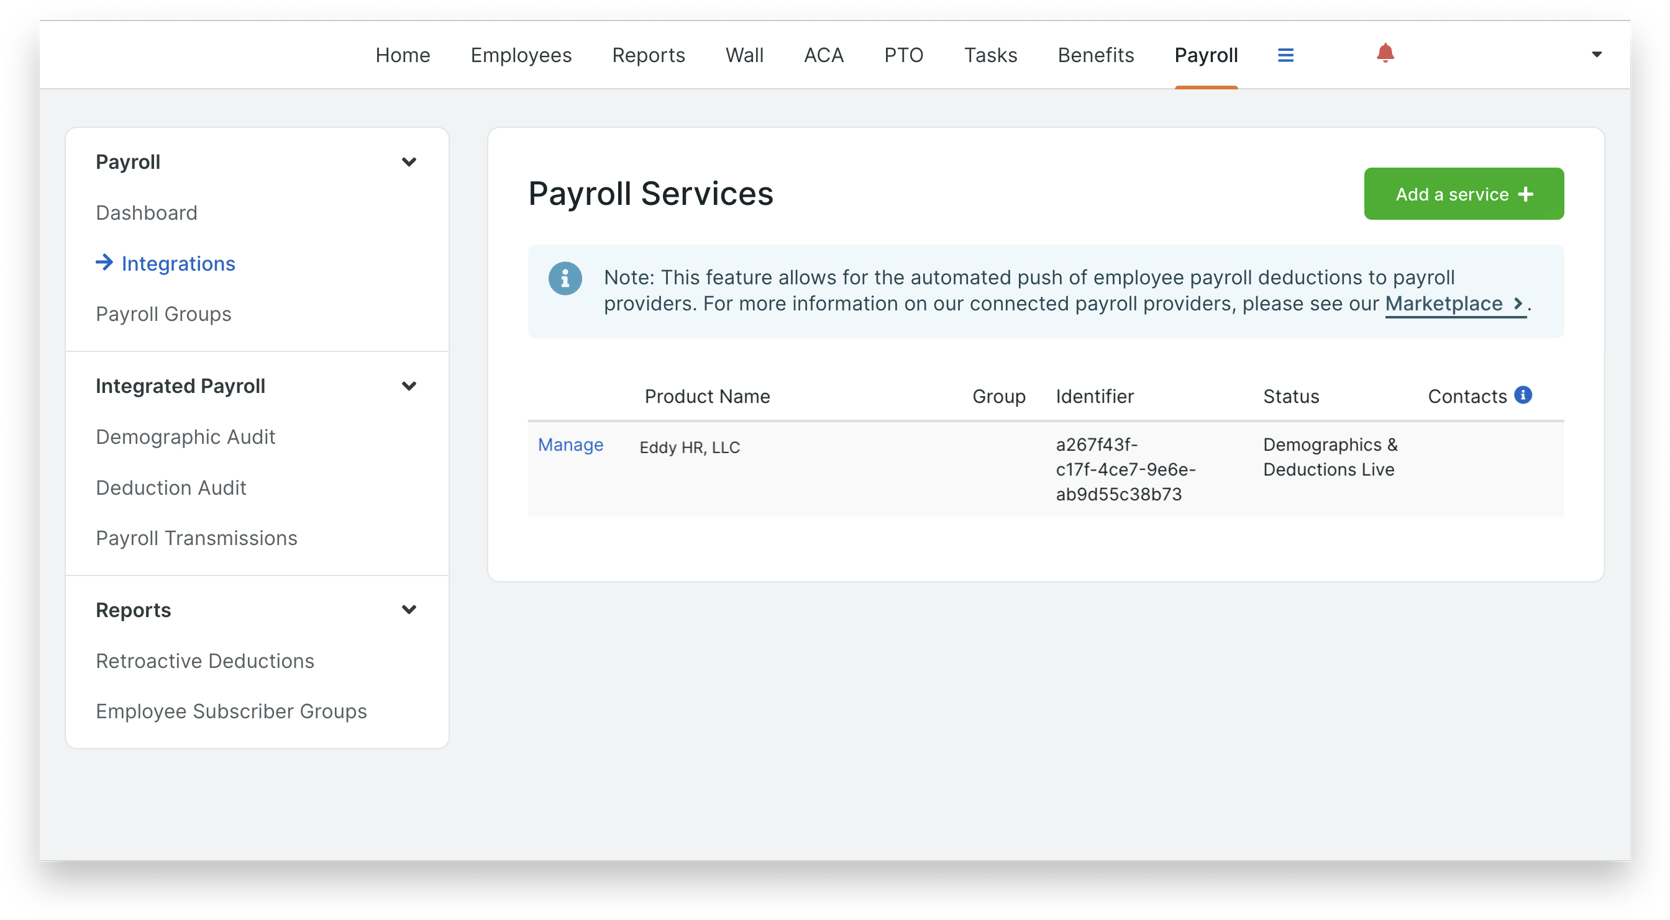This screenshot has height=920, width=1670.
Task: Click the plus icon on Add a service
Action: (x=1526, y=193)
